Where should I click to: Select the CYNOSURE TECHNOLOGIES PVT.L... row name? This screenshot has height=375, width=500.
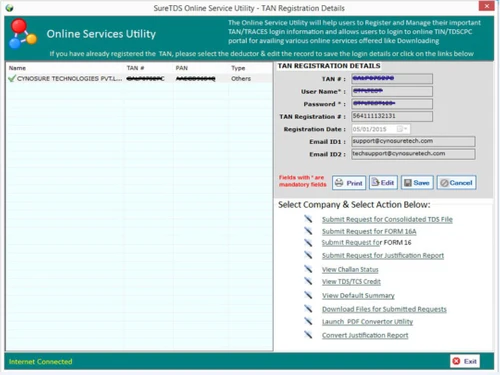[x=69, y=79]
